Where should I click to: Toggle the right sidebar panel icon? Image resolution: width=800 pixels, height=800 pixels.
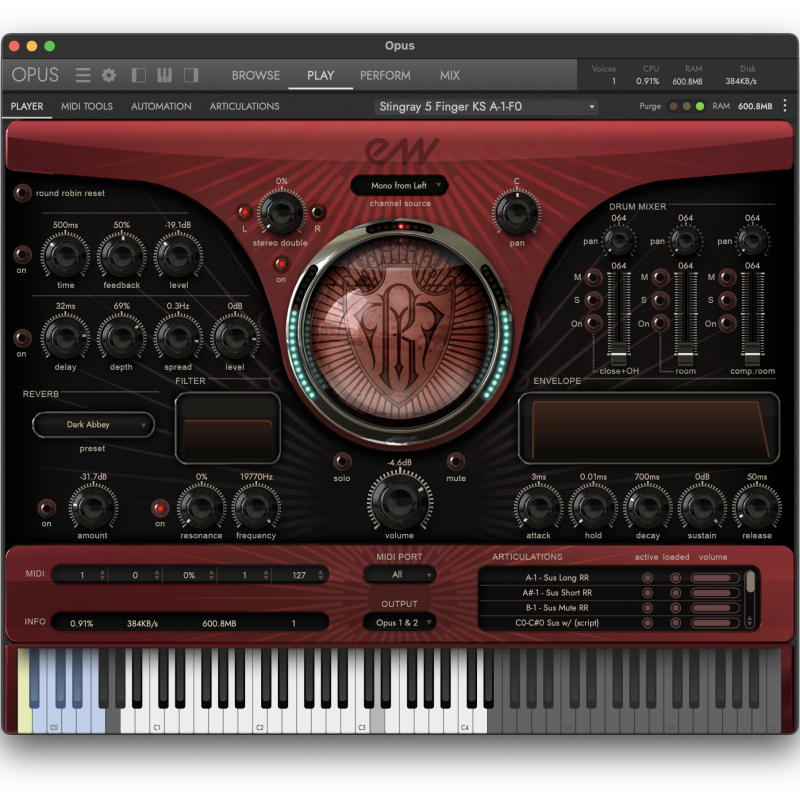(x=191, y=76)
